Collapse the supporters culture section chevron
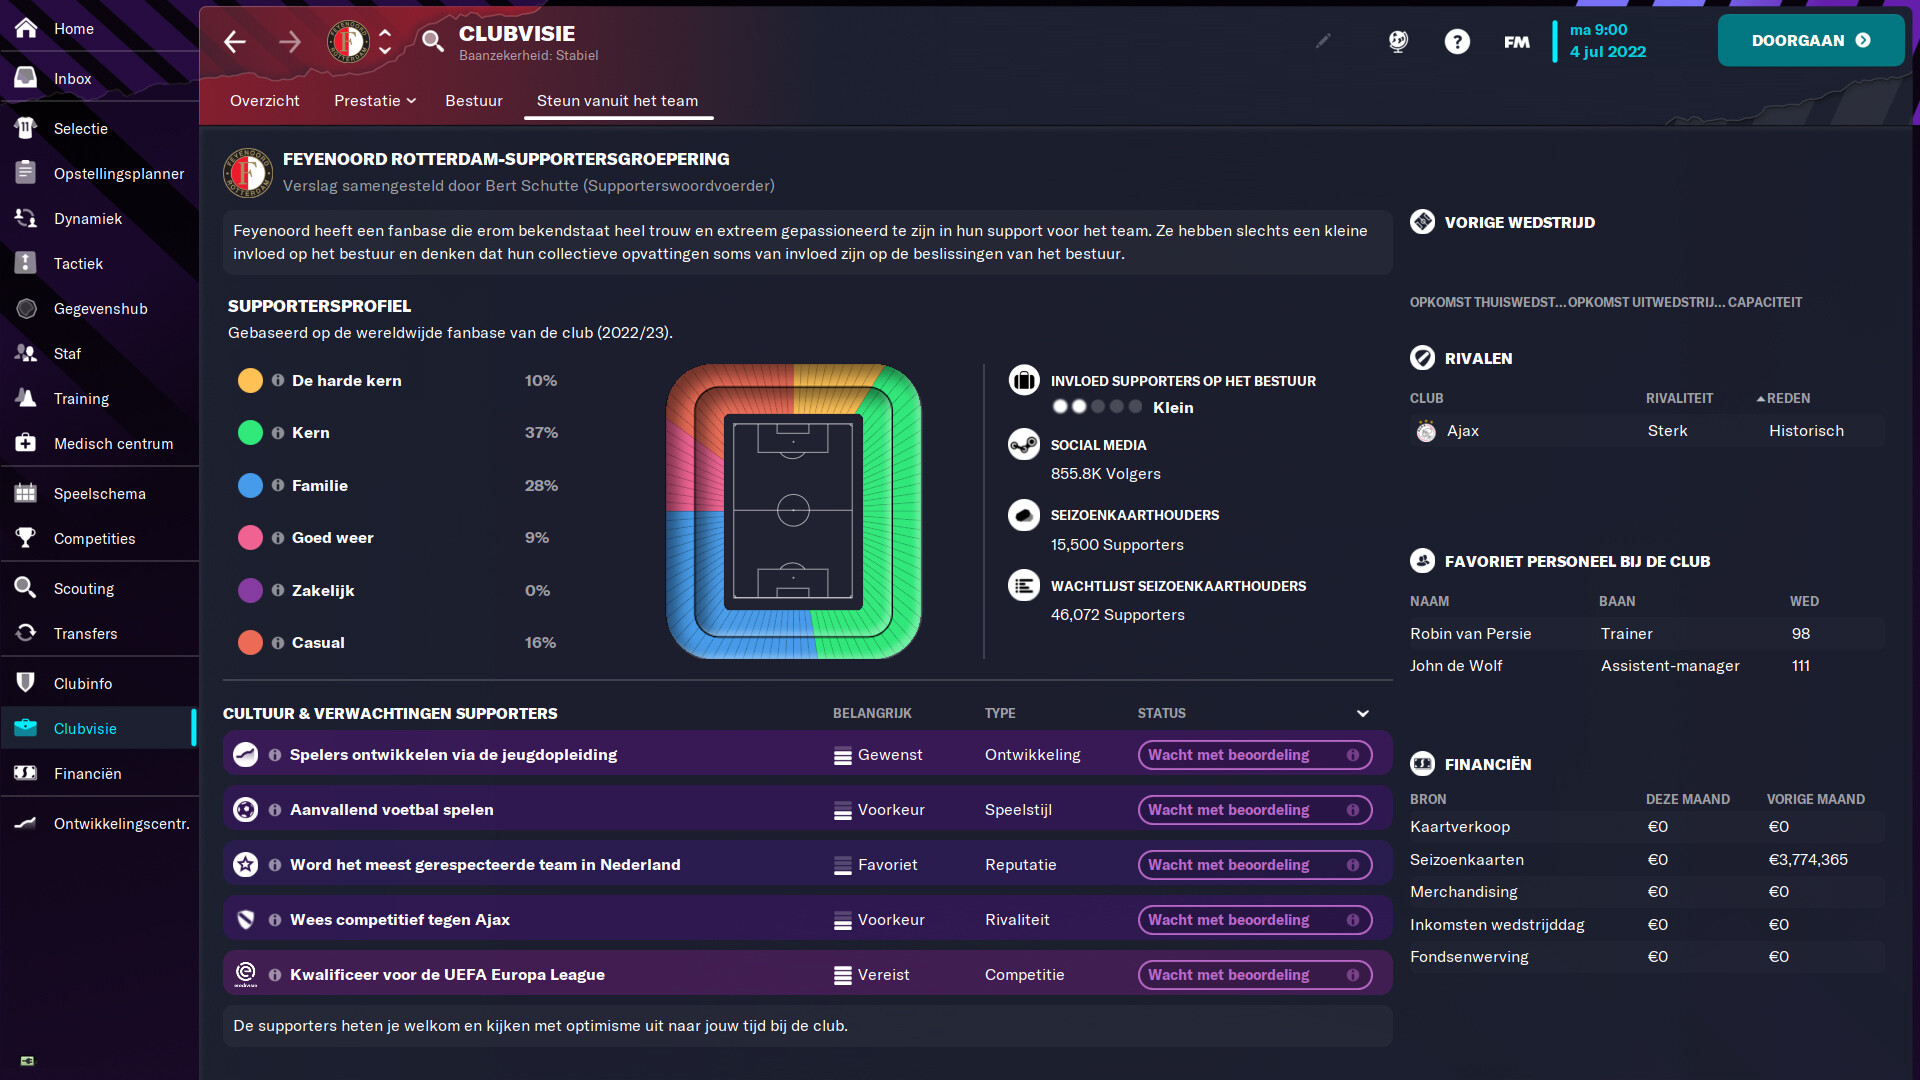 click(1362, 713)
